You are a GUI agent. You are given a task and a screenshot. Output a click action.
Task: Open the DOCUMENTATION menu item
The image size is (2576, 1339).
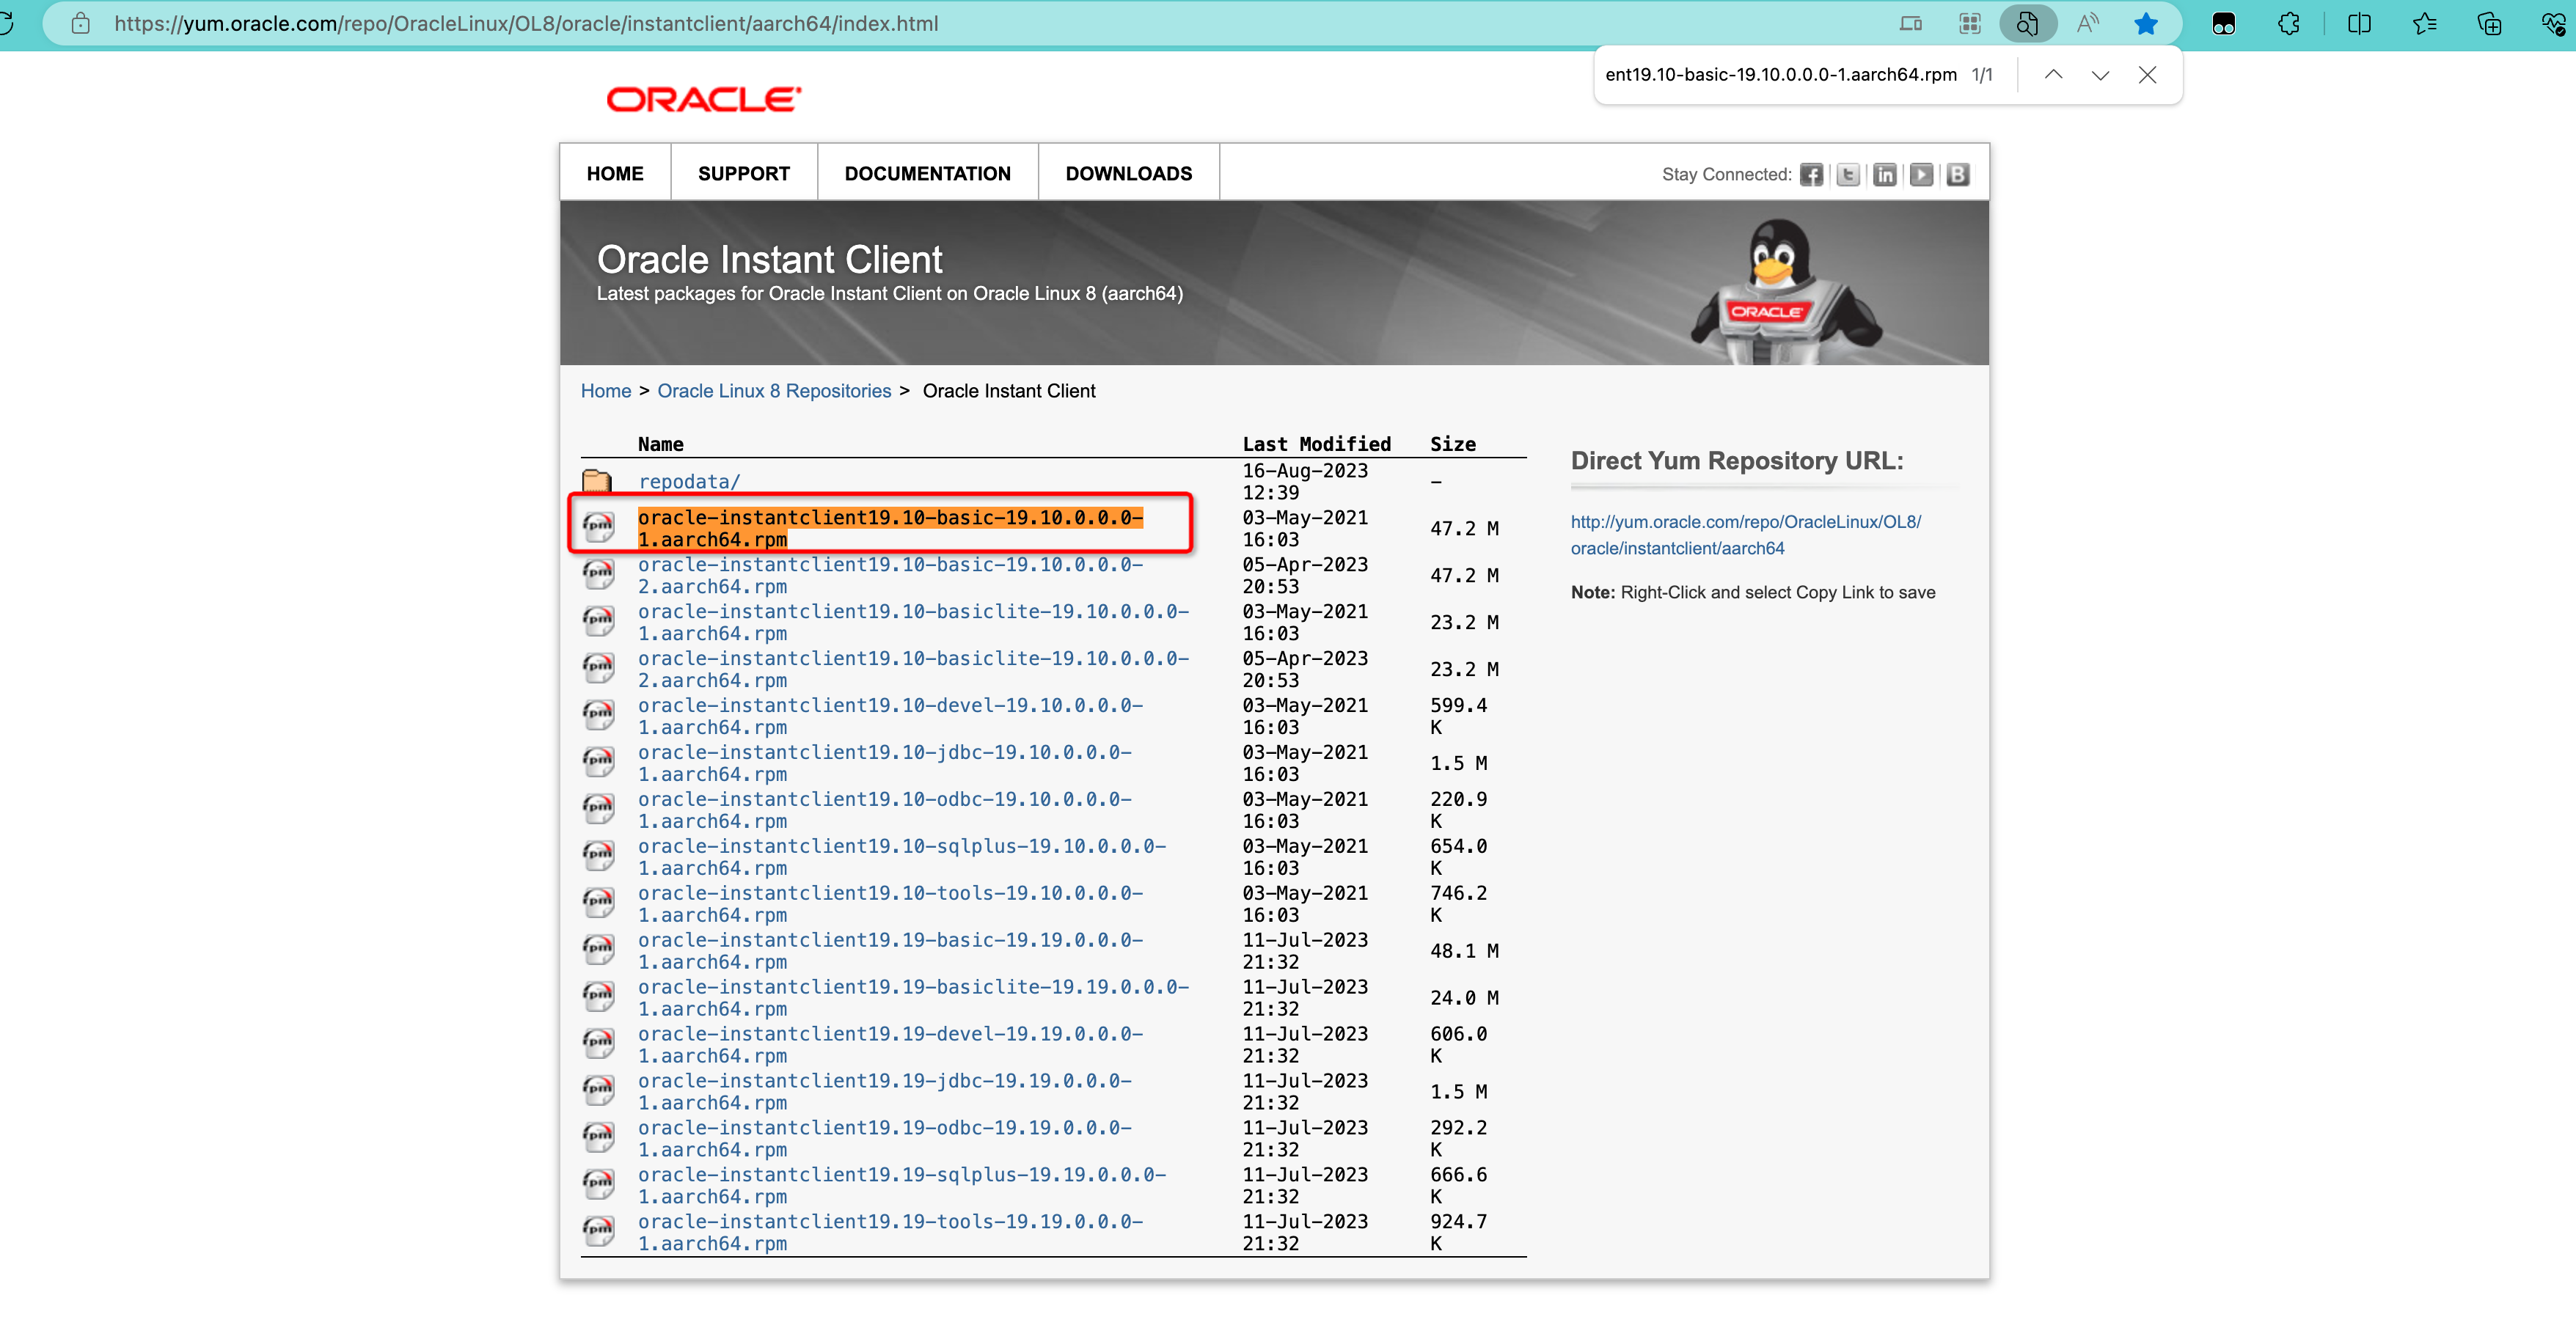coord(927,173)
